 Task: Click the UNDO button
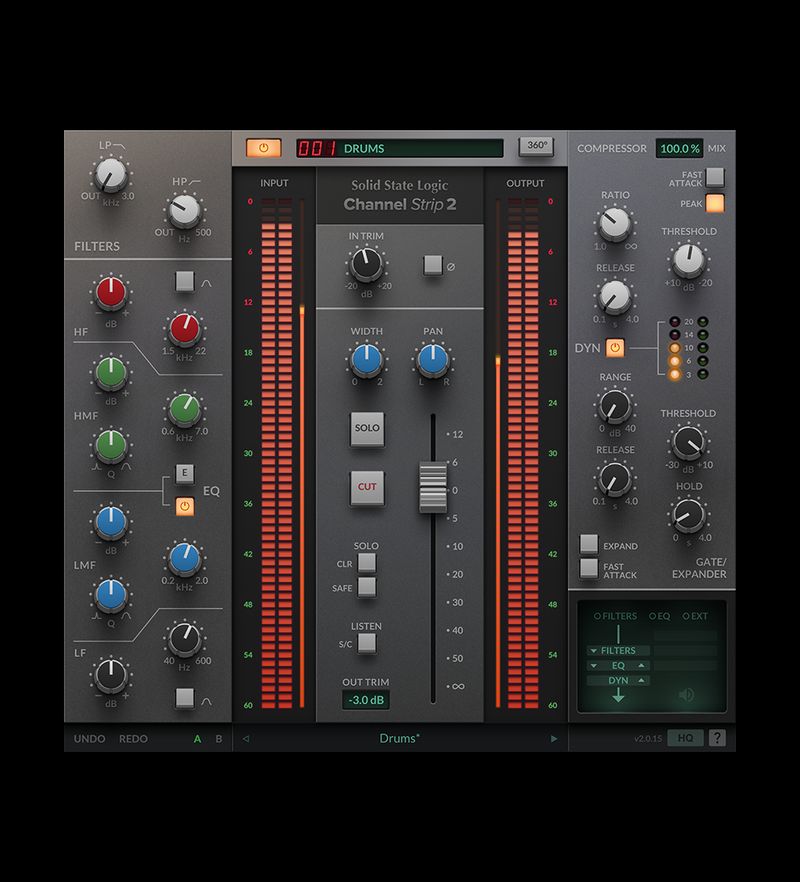88,739
